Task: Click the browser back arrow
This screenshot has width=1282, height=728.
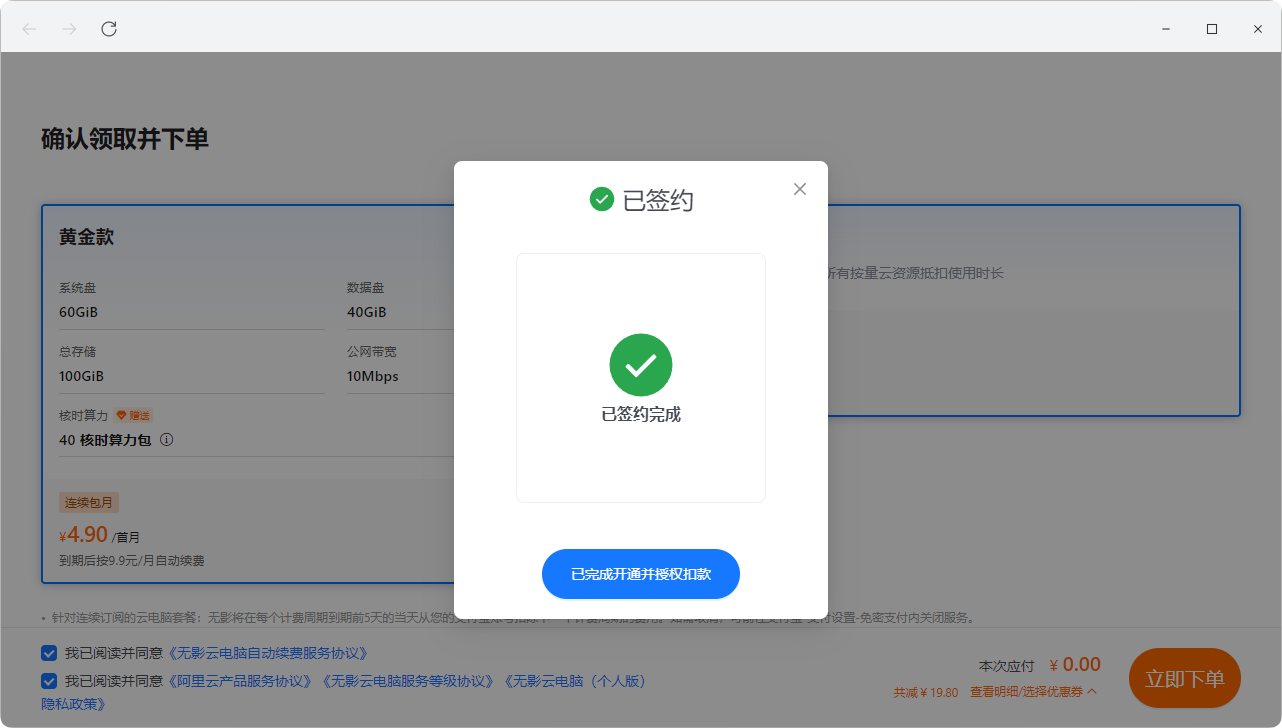Action: pos(29,29)
